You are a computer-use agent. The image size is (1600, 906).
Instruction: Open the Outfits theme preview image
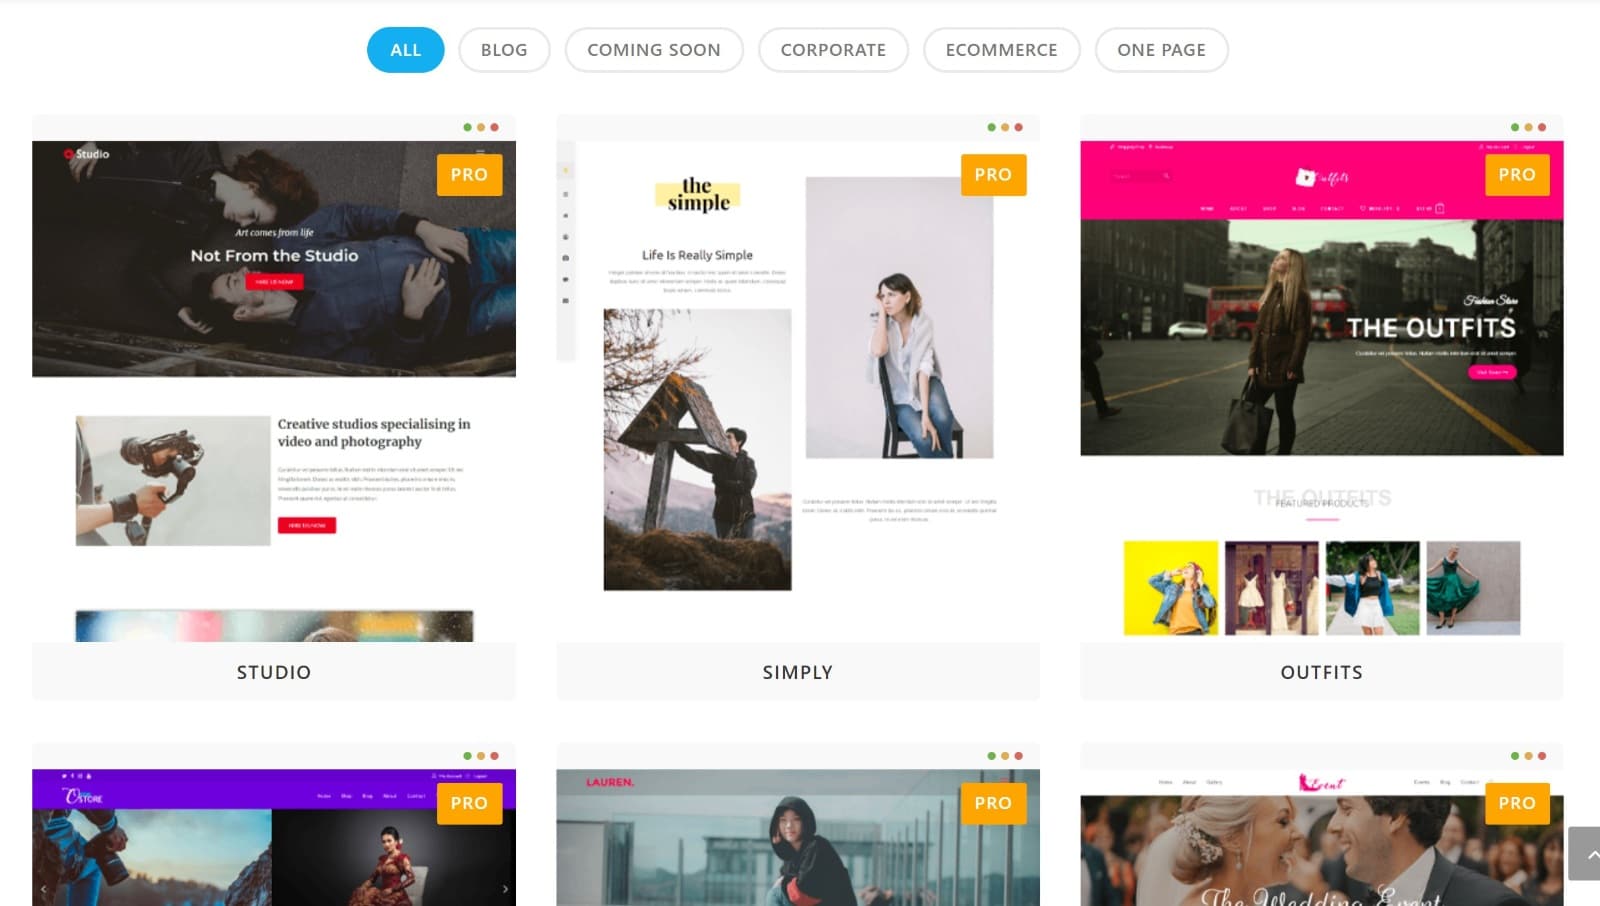(1322, 391)
